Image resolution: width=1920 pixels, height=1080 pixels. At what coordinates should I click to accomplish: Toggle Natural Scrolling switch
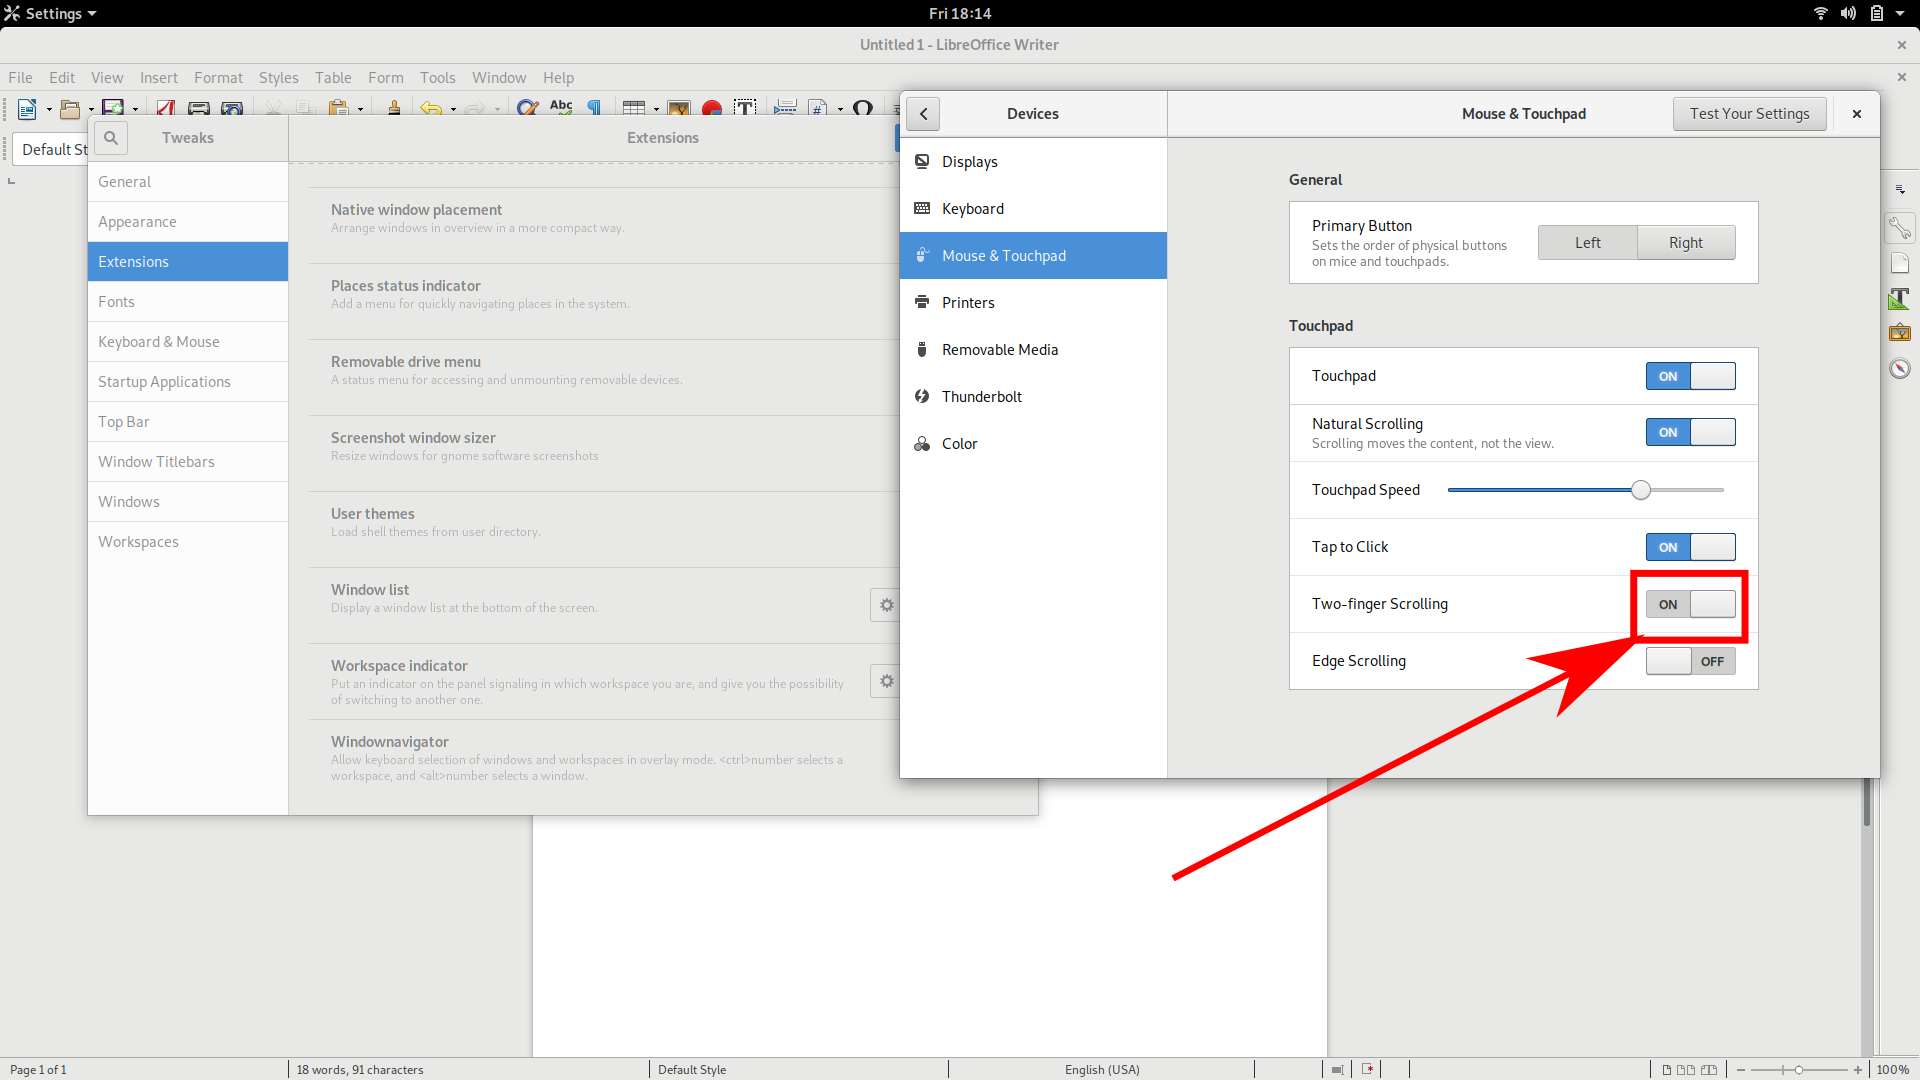point(1690,432)
